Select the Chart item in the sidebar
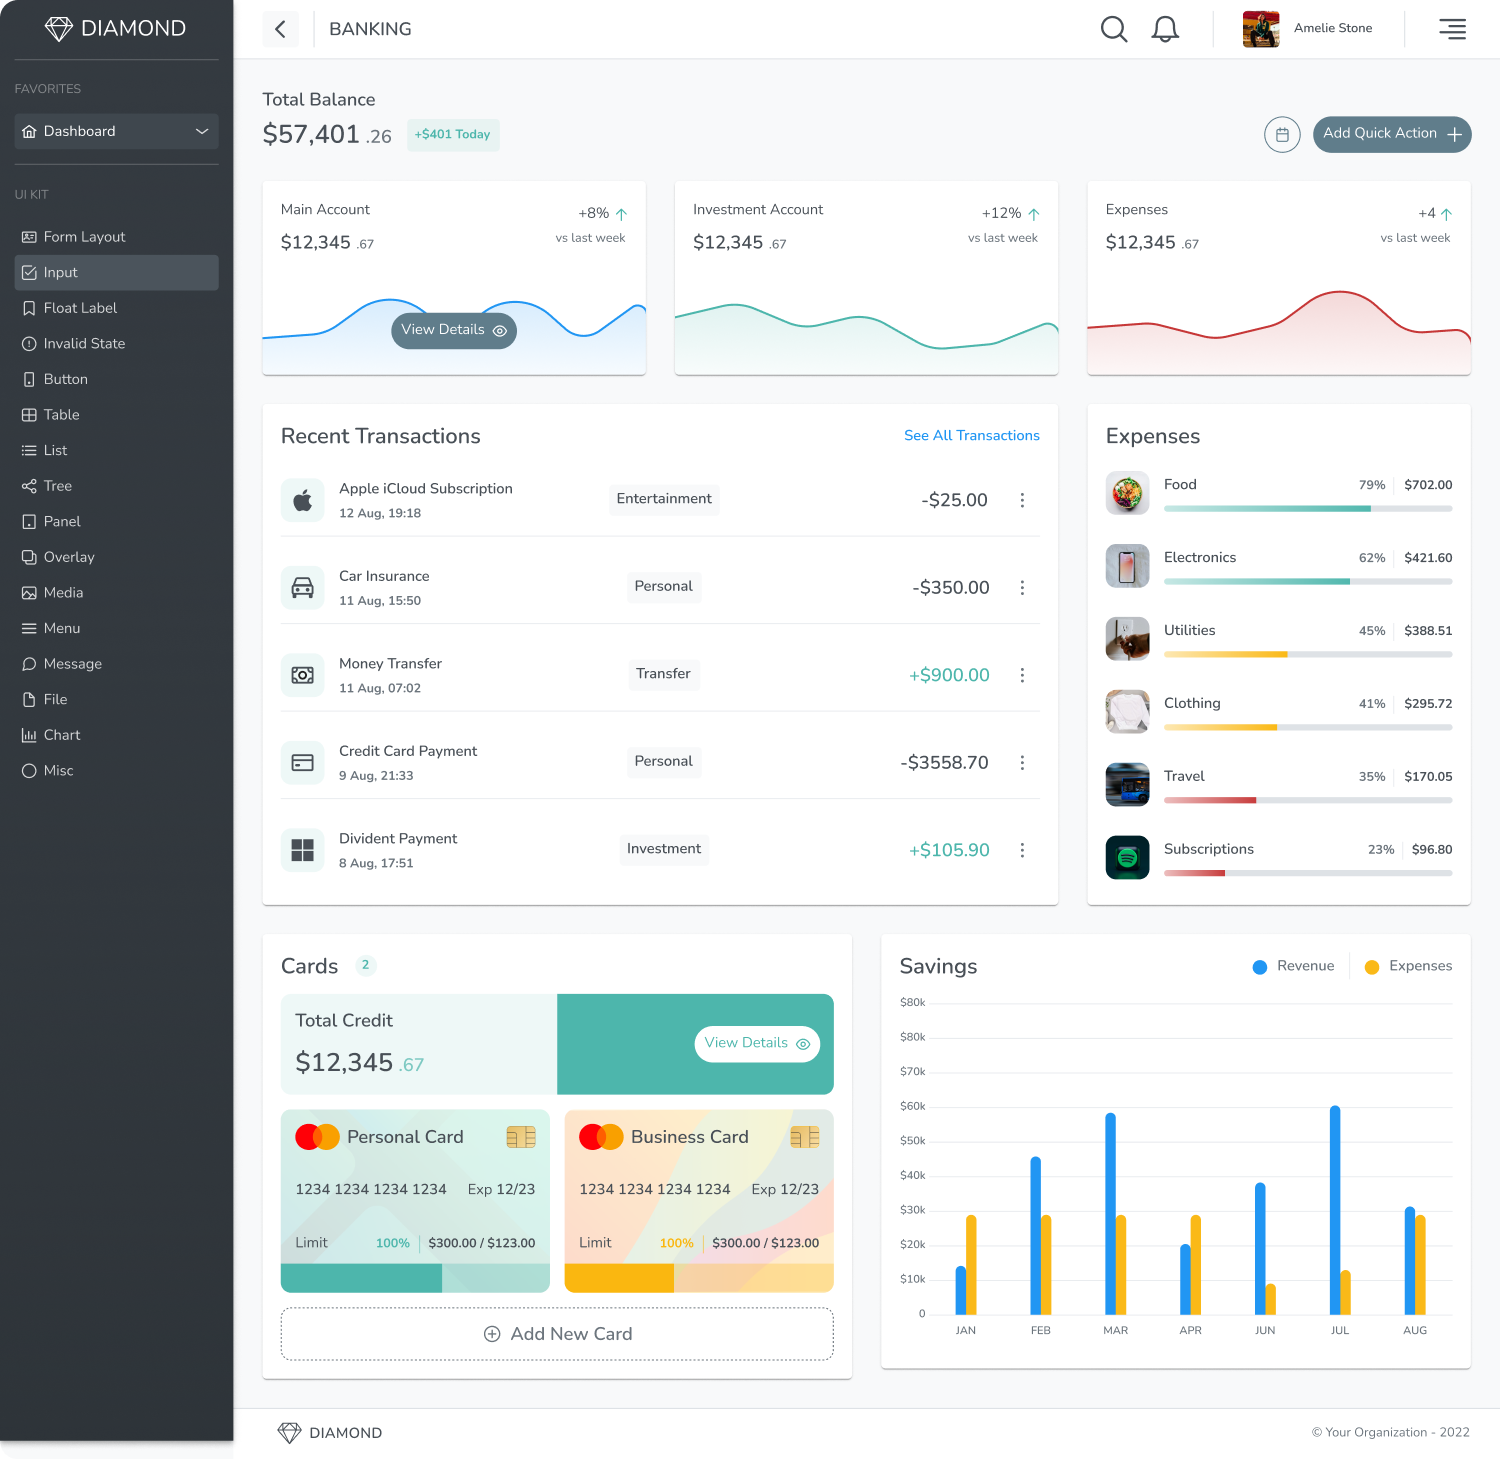 [62, 735]
